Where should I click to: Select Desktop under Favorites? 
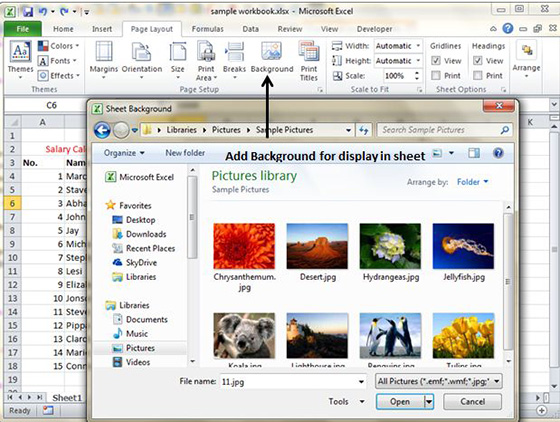(x=134, y=220)
